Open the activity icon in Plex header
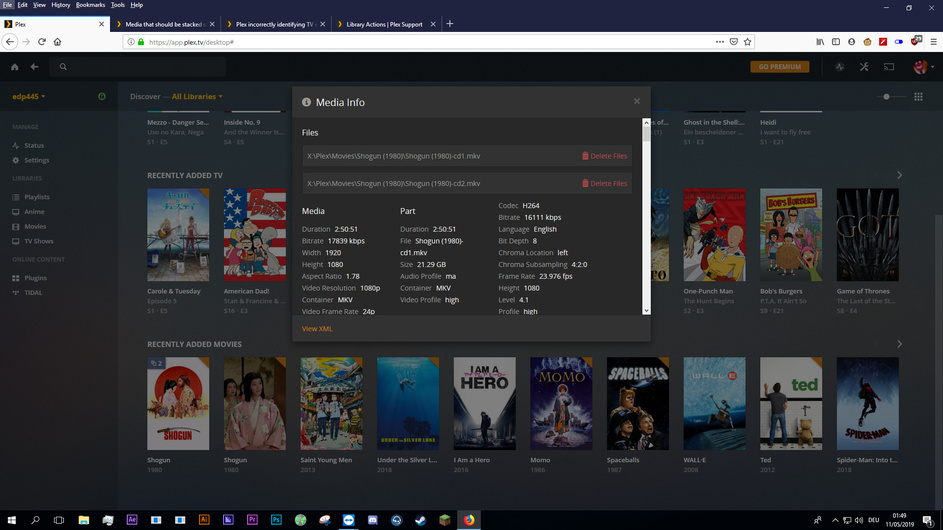Viewport: 943px width, 530px height. (x=840, y=67)
